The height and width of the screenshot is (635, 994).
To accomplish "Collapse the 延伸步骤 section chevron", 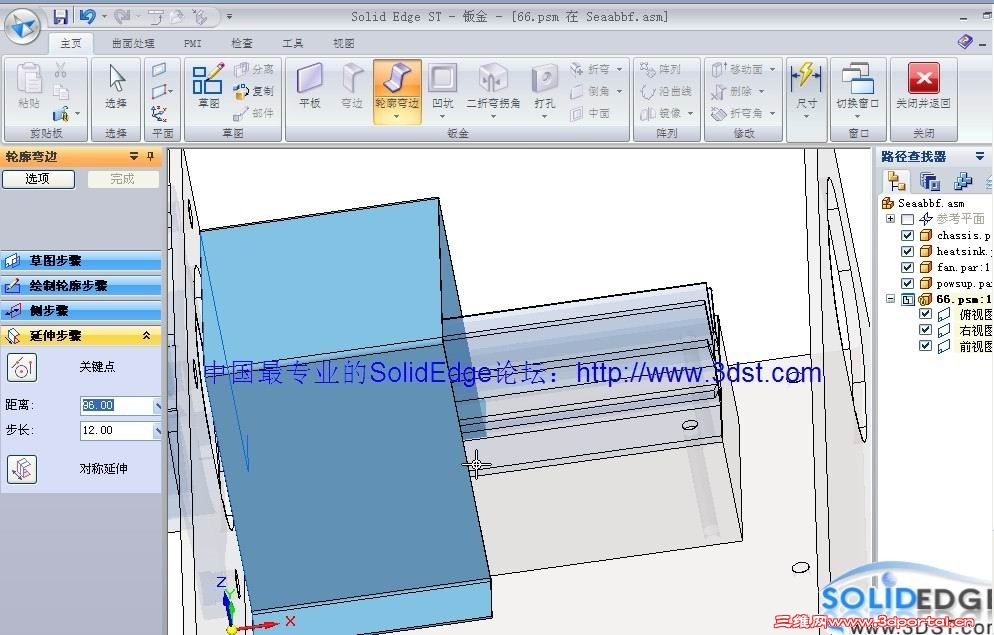I will tap(146, 335).
